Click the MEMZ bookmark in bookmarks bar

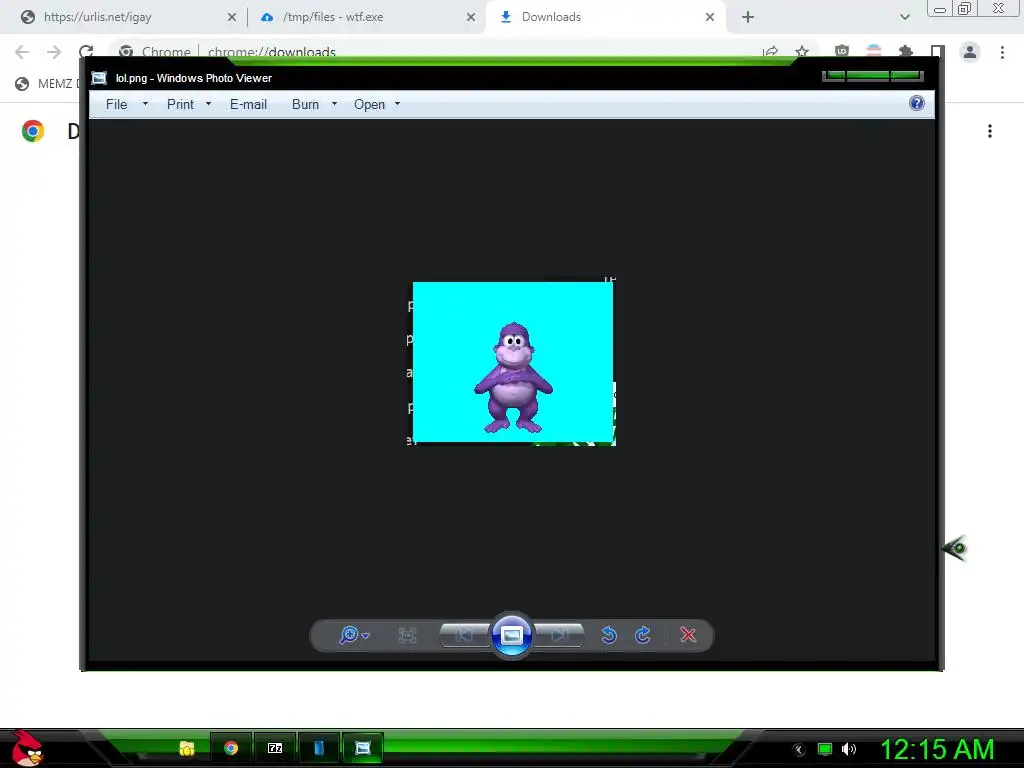click(x=46, y=84)
